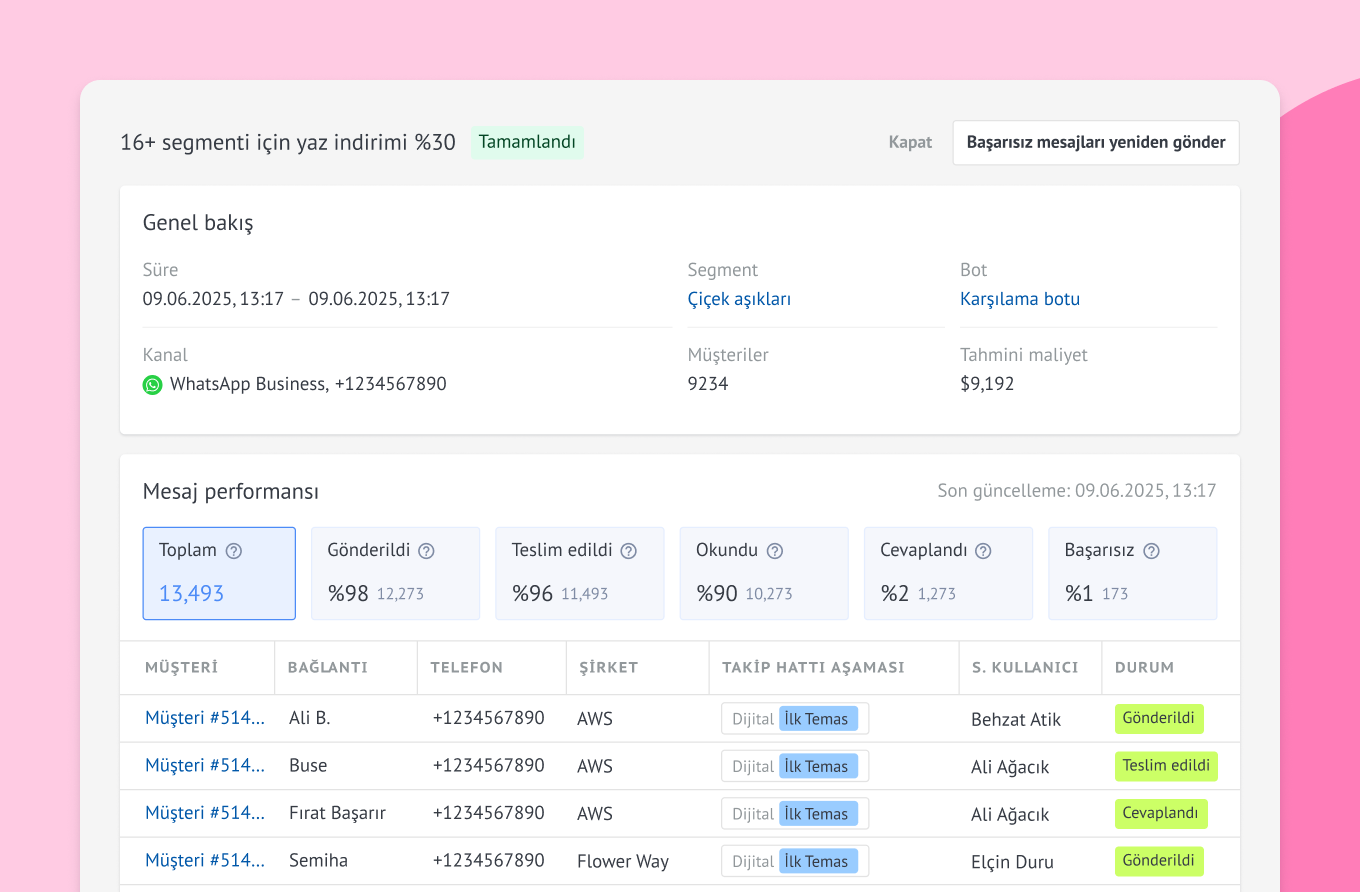The image size is (1360, 892).
Task: Open customer link in Semiha row
Action: click(x=205, y=860)
